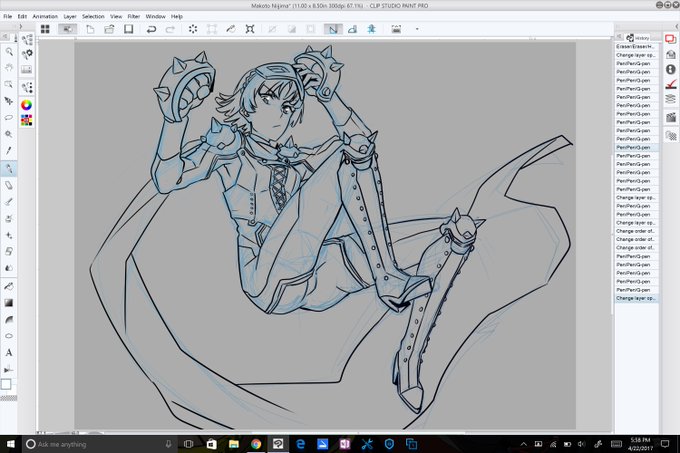Open the Brush Size palette icon
The image size is (680, 453).
point(27,69)
